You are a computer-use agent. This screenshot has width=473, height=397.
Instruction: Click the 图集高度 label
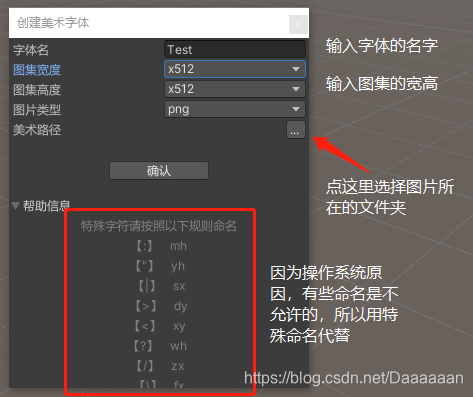coord(37,90)
